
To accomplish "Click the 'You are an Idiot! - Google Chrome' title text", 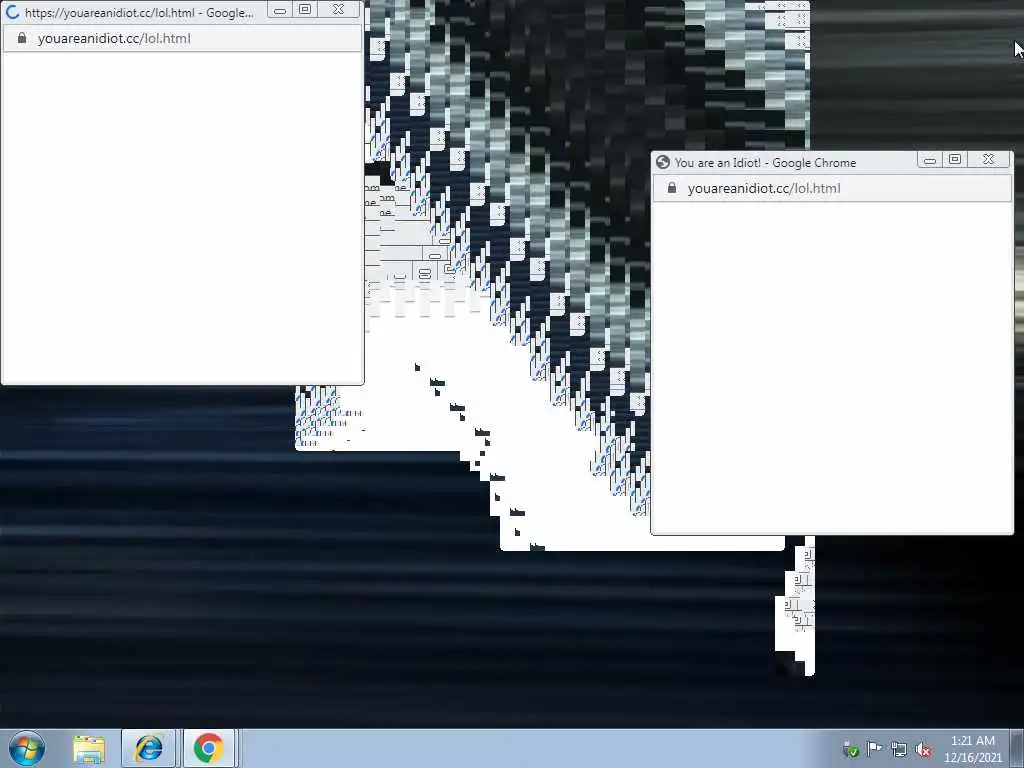I will coord(765,163).
